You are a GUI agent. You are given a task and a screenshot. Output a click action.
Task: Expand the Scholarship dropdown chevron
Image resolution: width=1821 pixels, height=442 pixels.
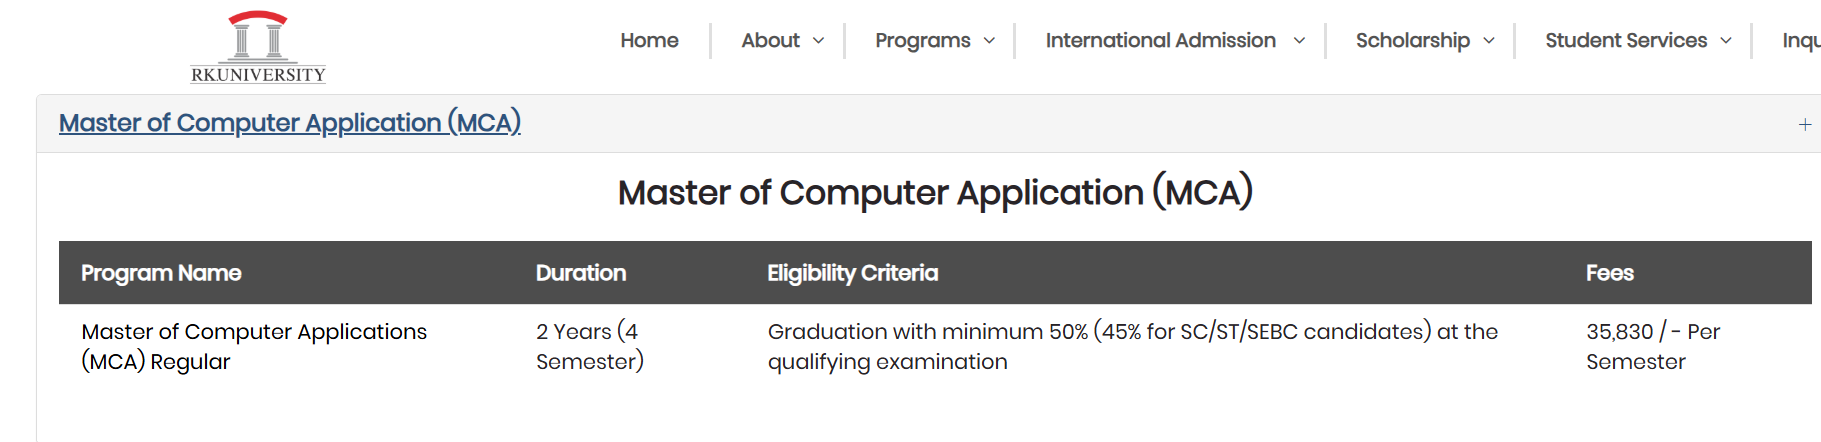pos(1489,41)
